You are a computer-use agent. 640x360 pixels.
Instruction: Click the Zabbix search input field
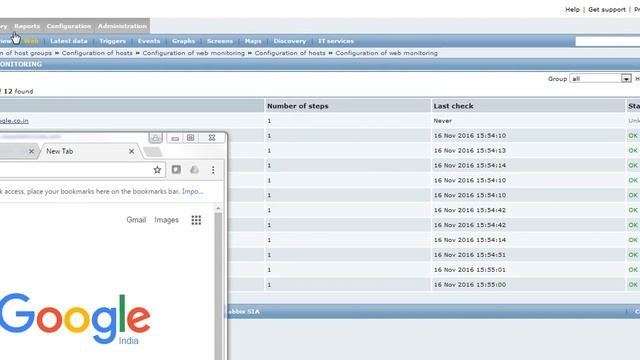(607, 41)
